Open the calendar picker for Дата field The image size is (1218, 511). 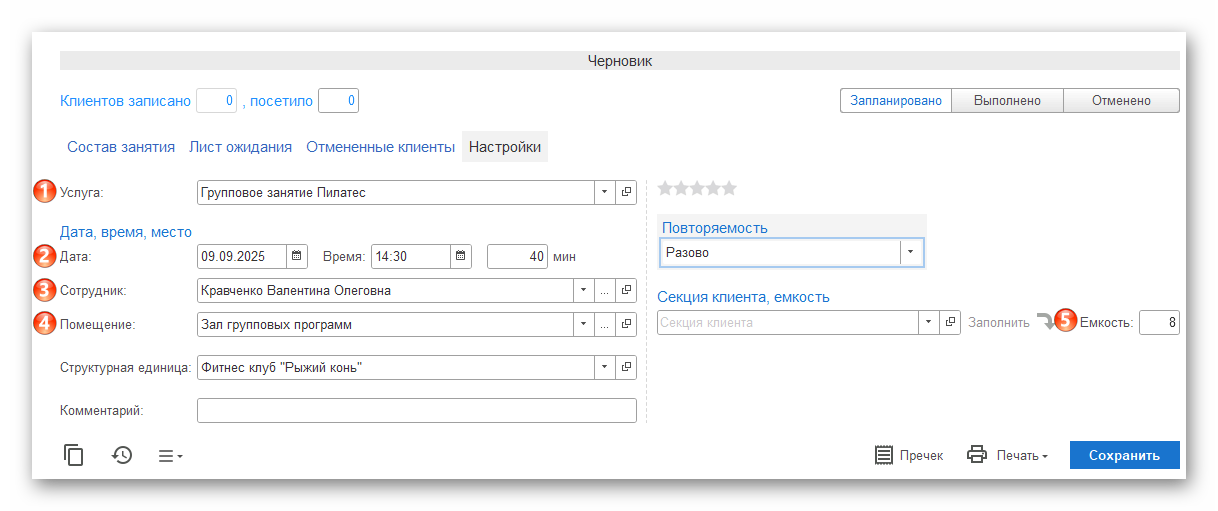coord(297,257)
